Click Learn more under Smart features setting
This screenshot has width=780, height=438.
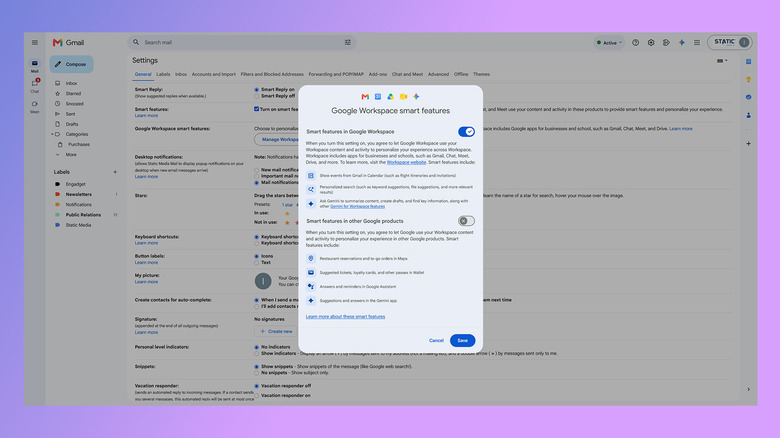(x=146, y=115)
